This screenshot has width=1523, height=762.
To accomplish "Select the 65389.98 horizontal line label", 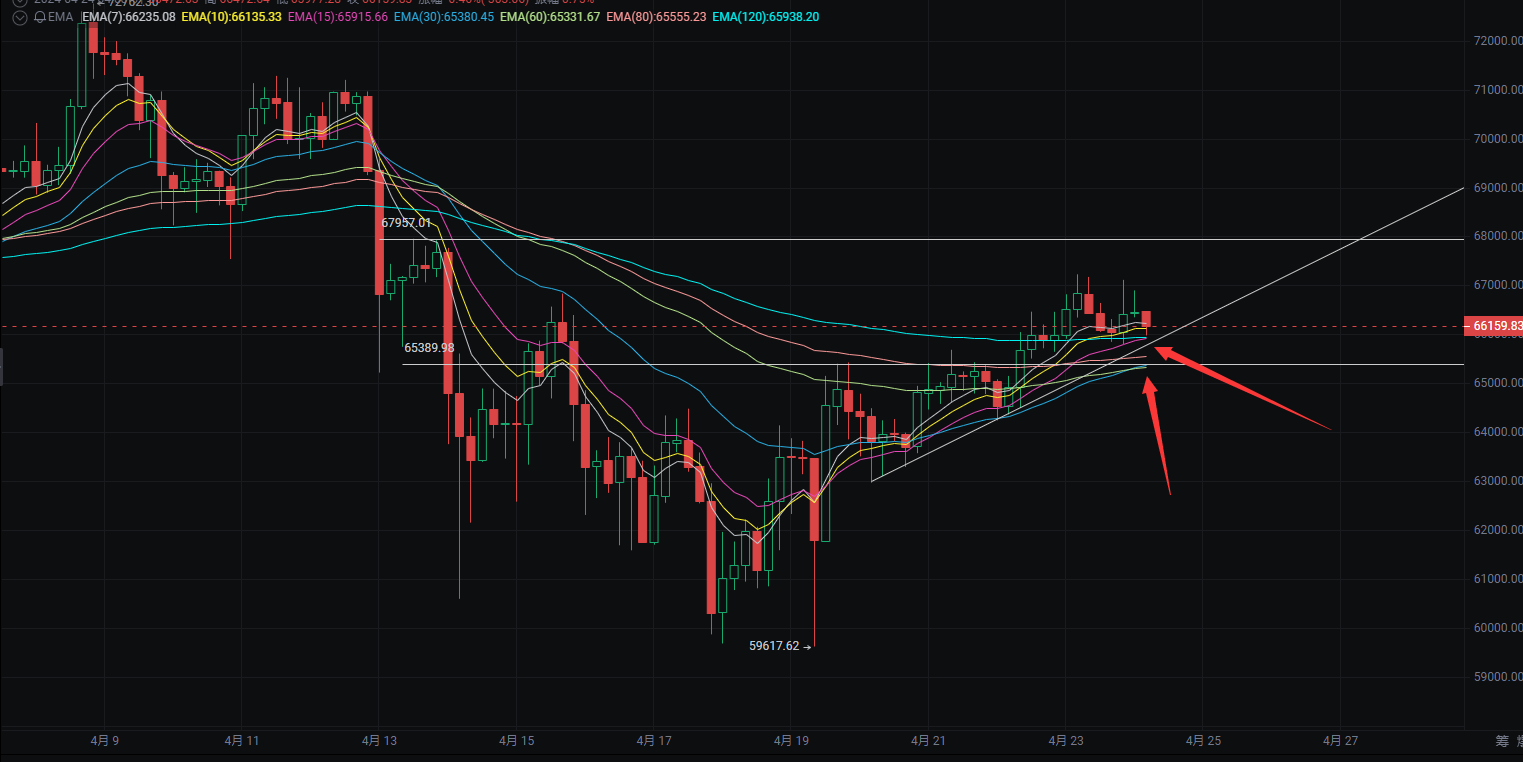I will pos(429,348).
